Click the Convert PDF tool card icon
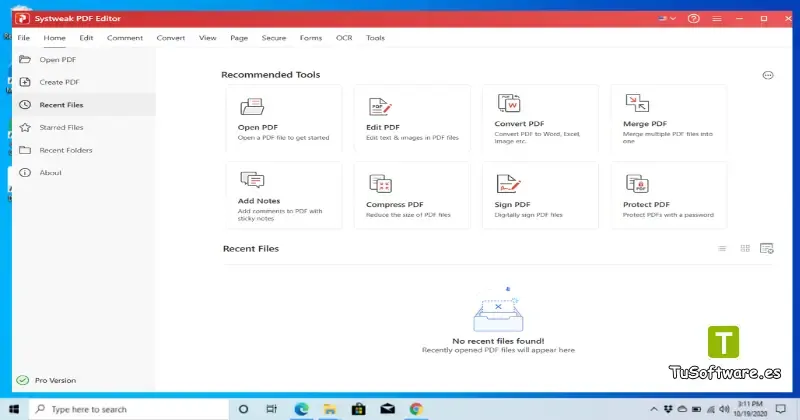Image resolution: width=800 pixels, height=420 pixels. [x=509, y=103]
